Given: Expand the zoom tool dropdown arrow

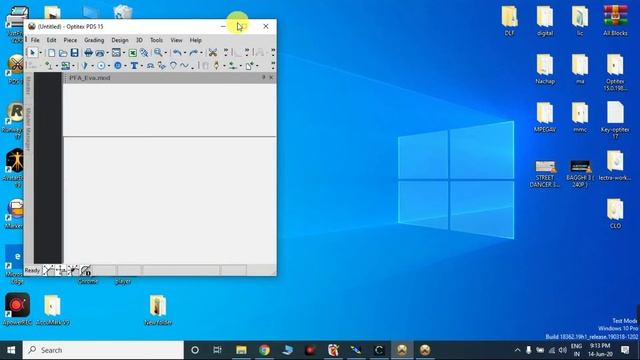Looking at the screenshot, I should tap(166, 53).
